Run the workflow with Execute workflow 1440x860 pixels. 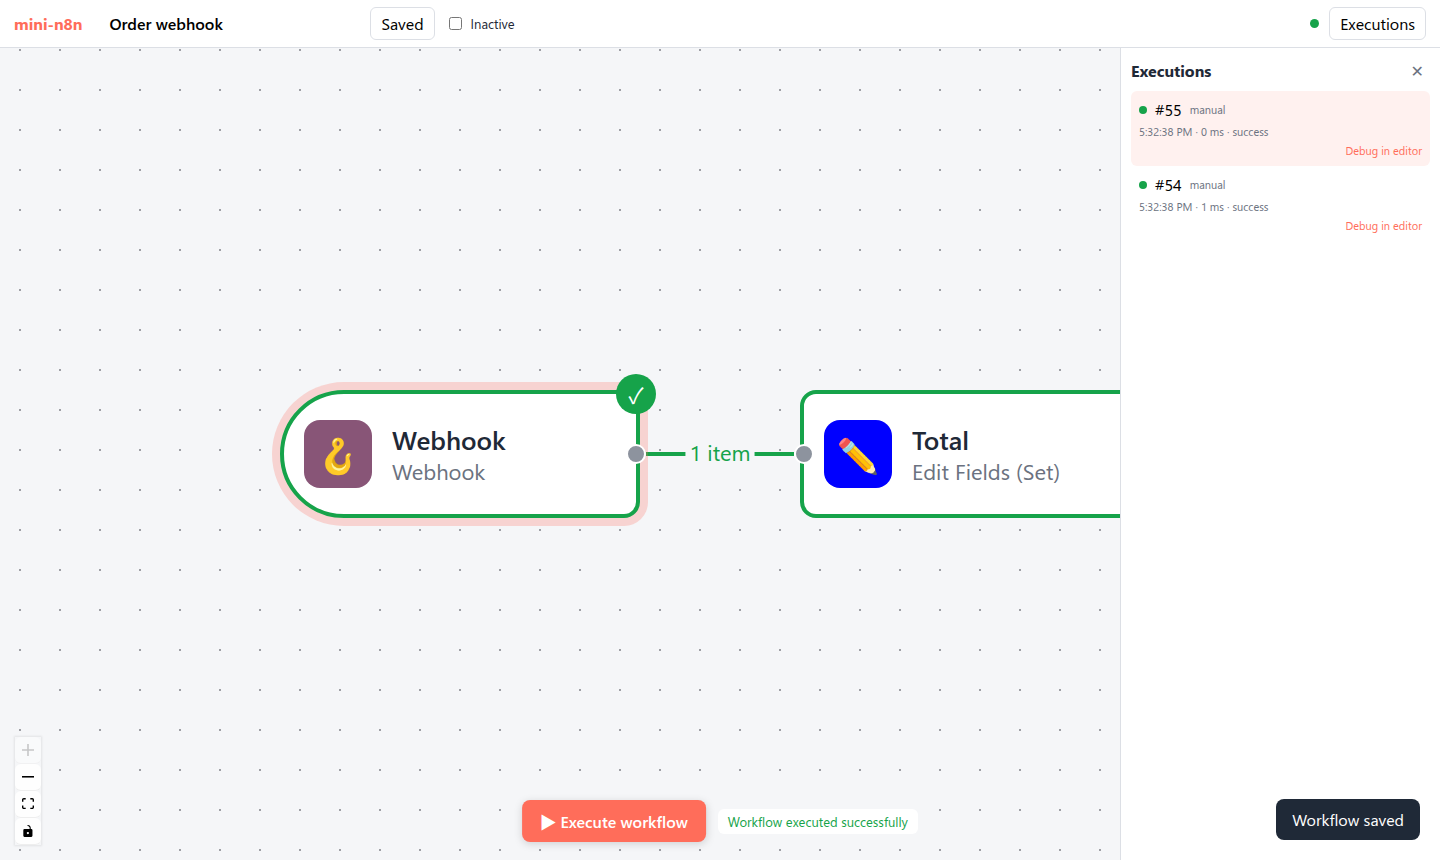(x=614, y=822)
